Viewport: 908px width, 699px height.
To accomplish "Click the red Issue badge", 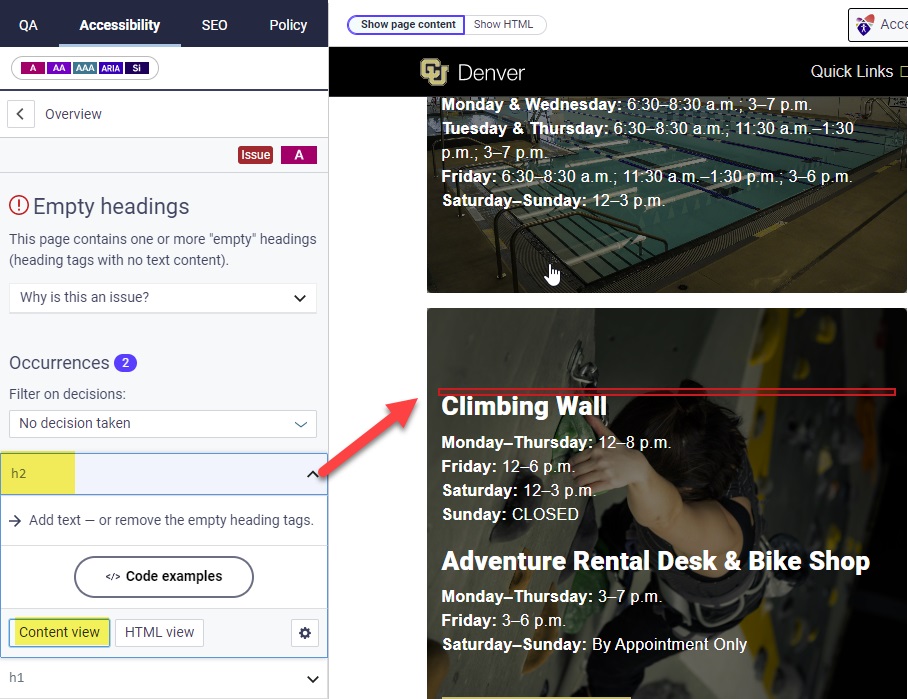I will 255,154.
